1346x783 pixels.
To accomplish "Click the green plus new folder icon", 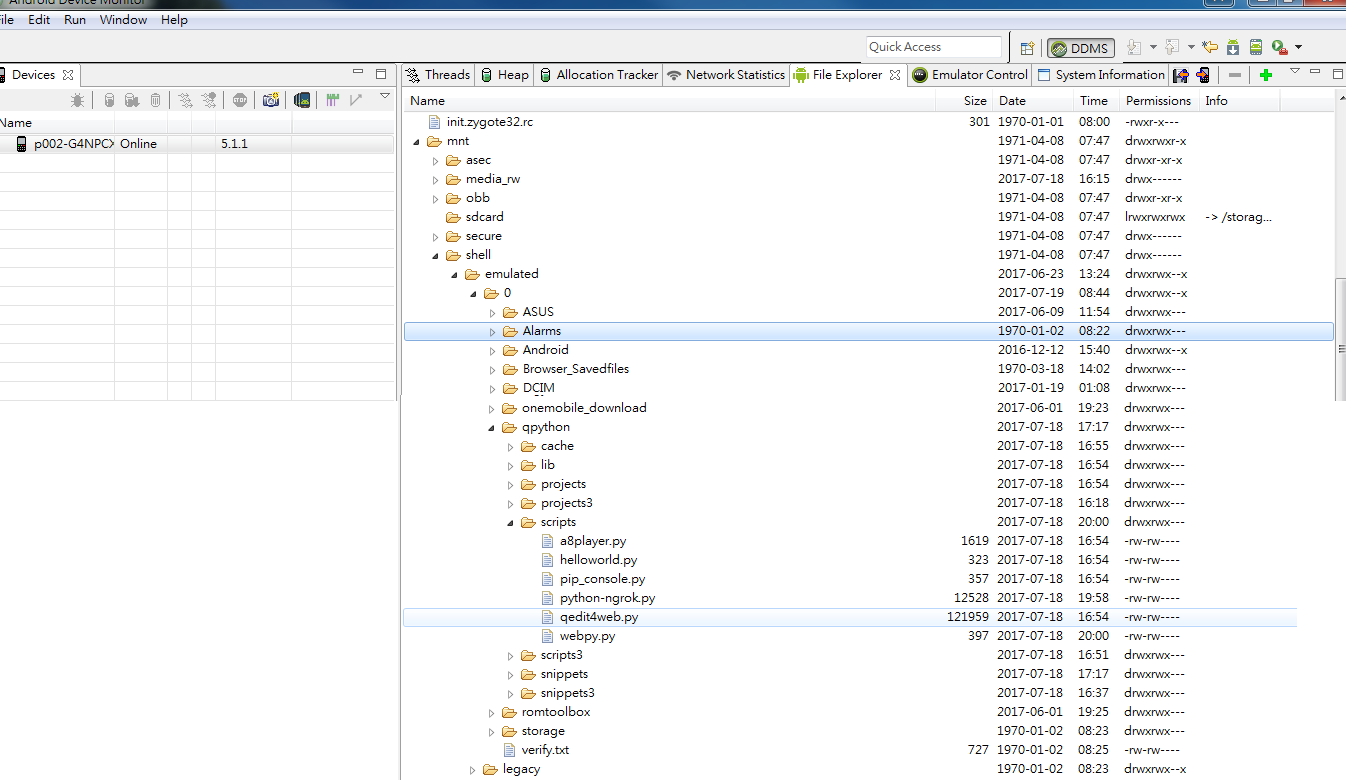I will [x=1266, y=75].
